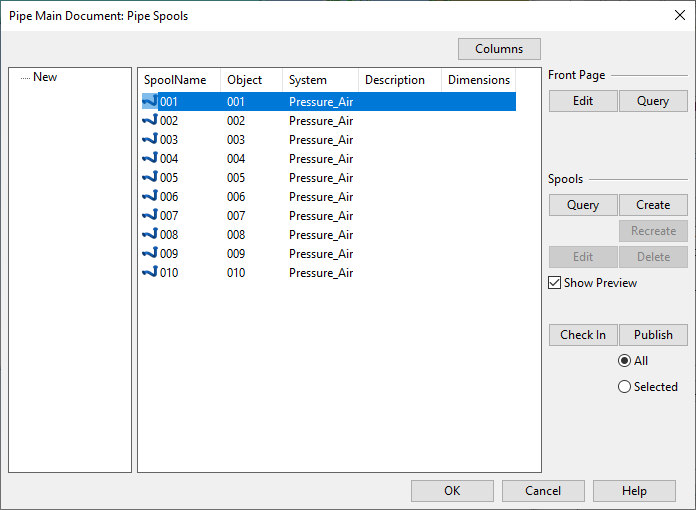The width and height of the screenshot is (696, 510).
Task: Pick the pipe icon for spool 002
Action: 150,120
